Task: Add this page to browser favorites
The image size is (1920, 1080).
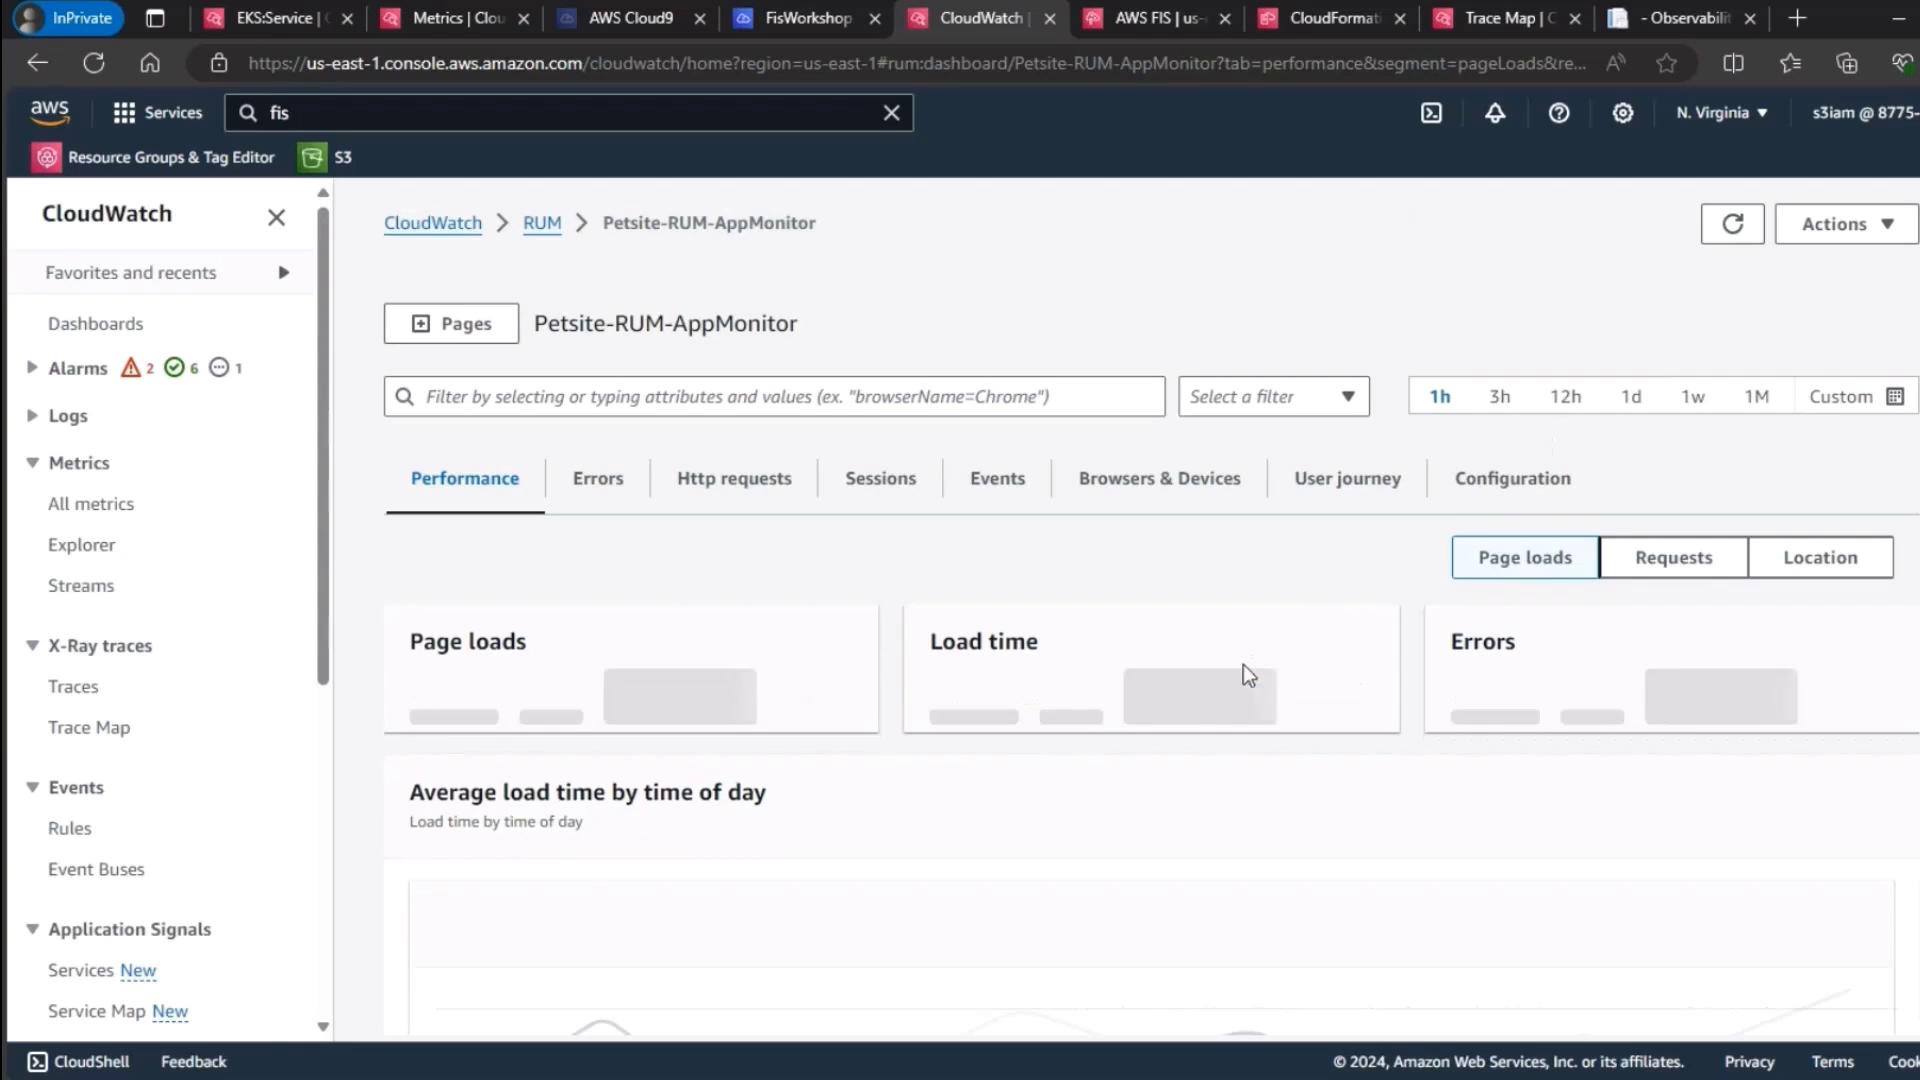Action: click(x=1666, y=63)
